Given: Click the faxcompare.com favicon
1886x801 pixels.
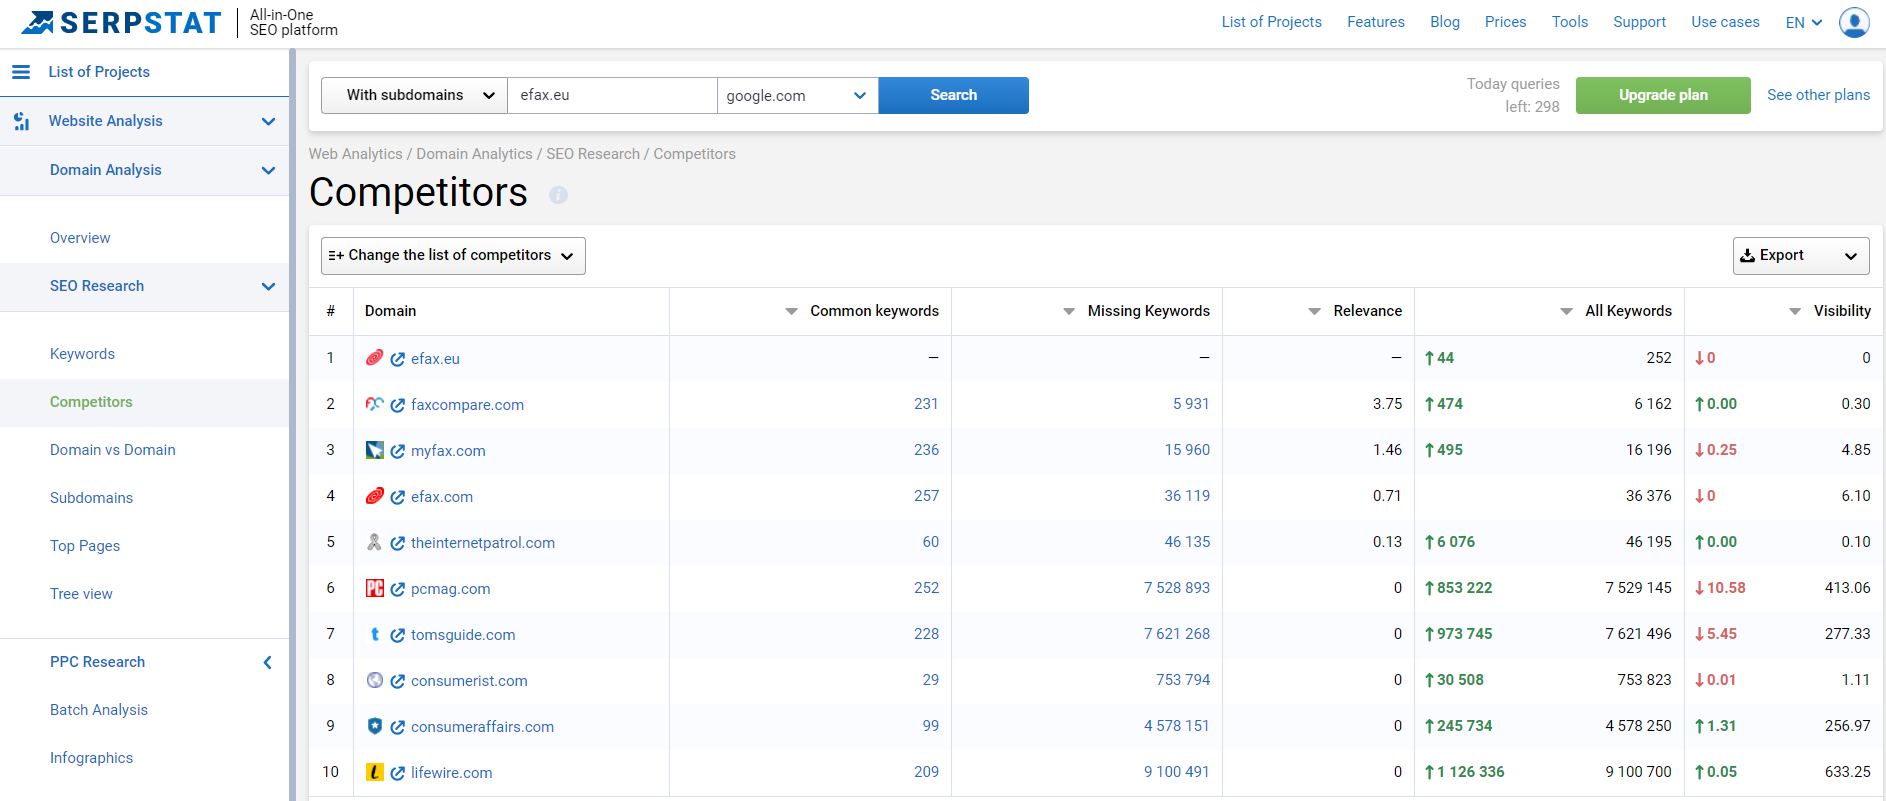Looking at the screenshot, I should pyautogui.click(x=375, y=404).
